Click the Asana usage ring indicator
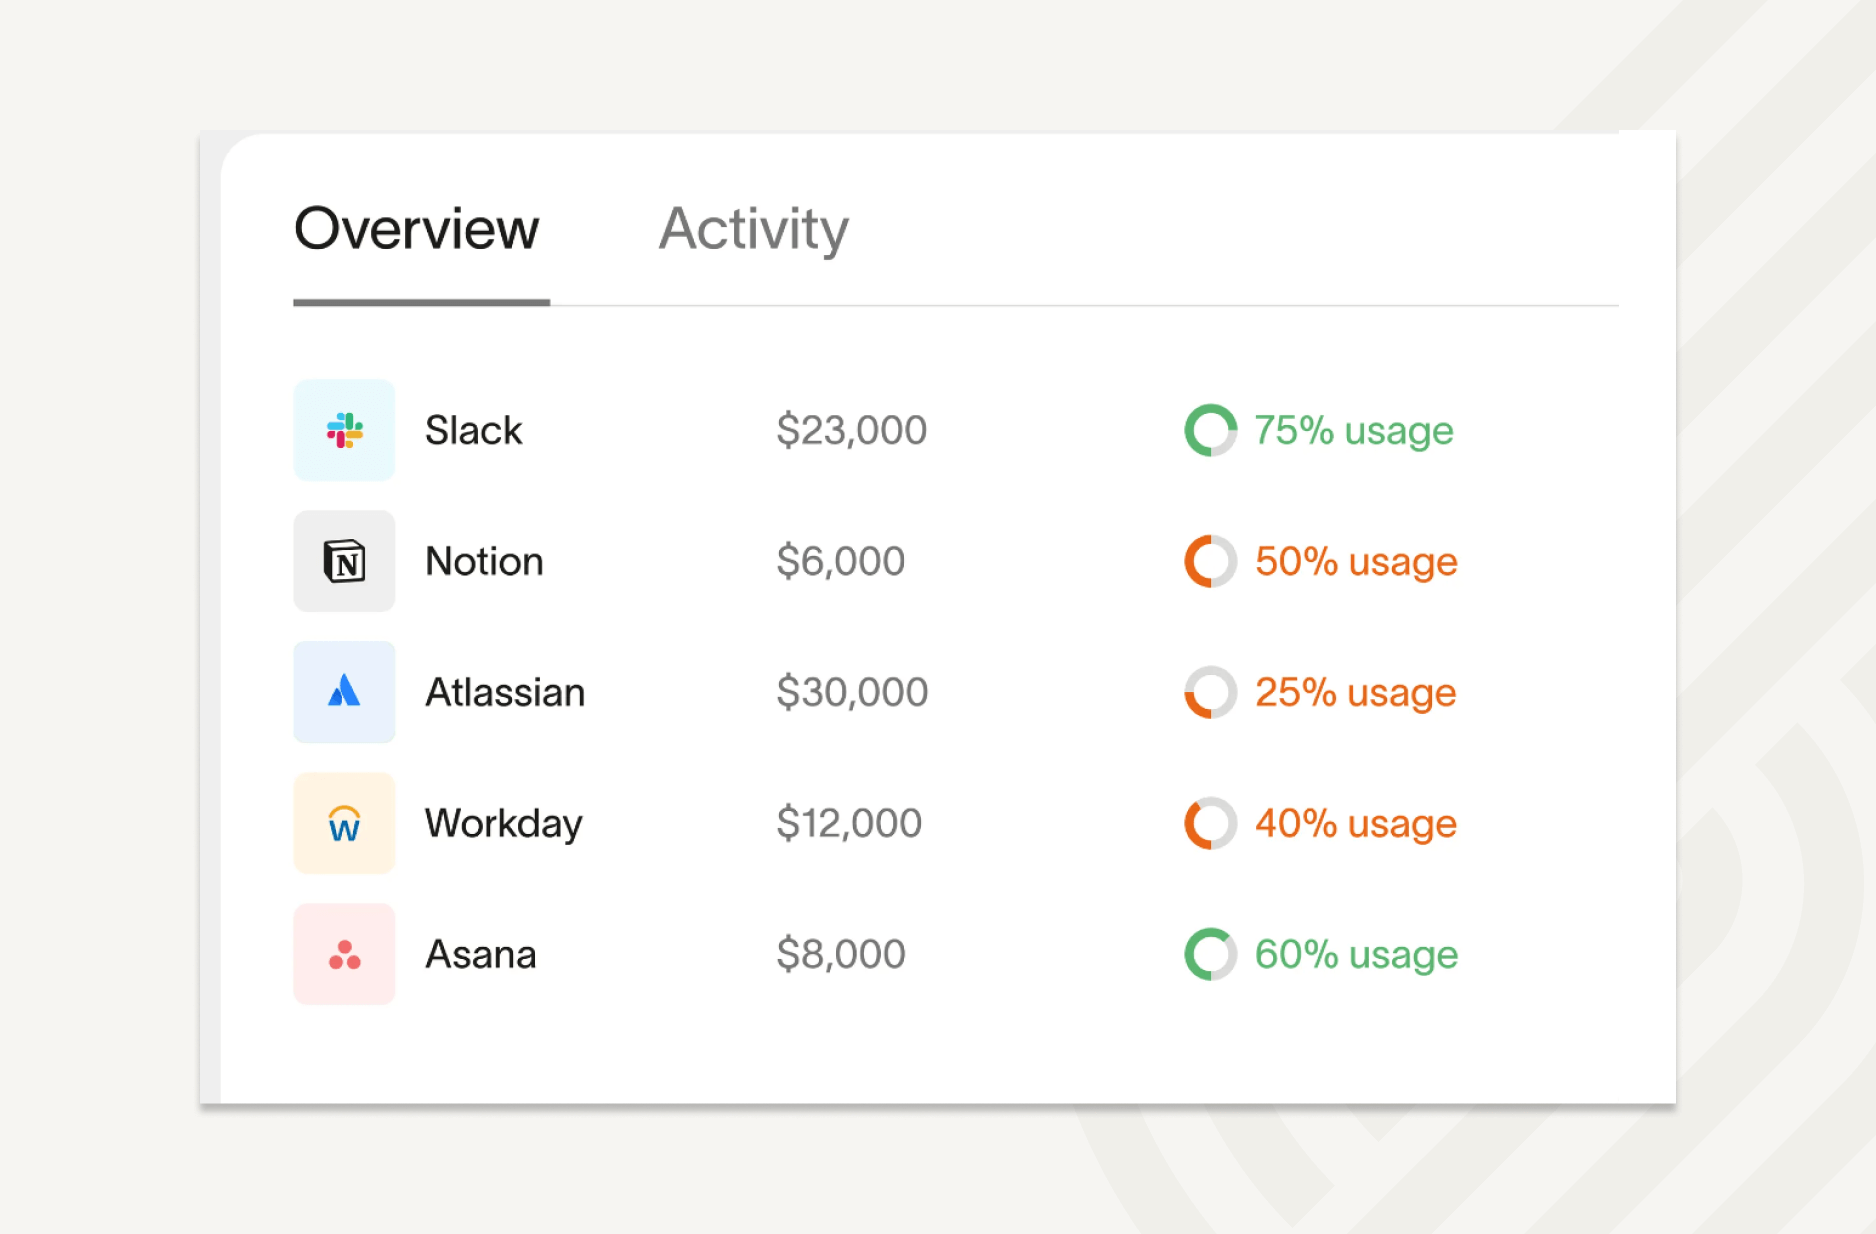 (x=1211, y=954)
